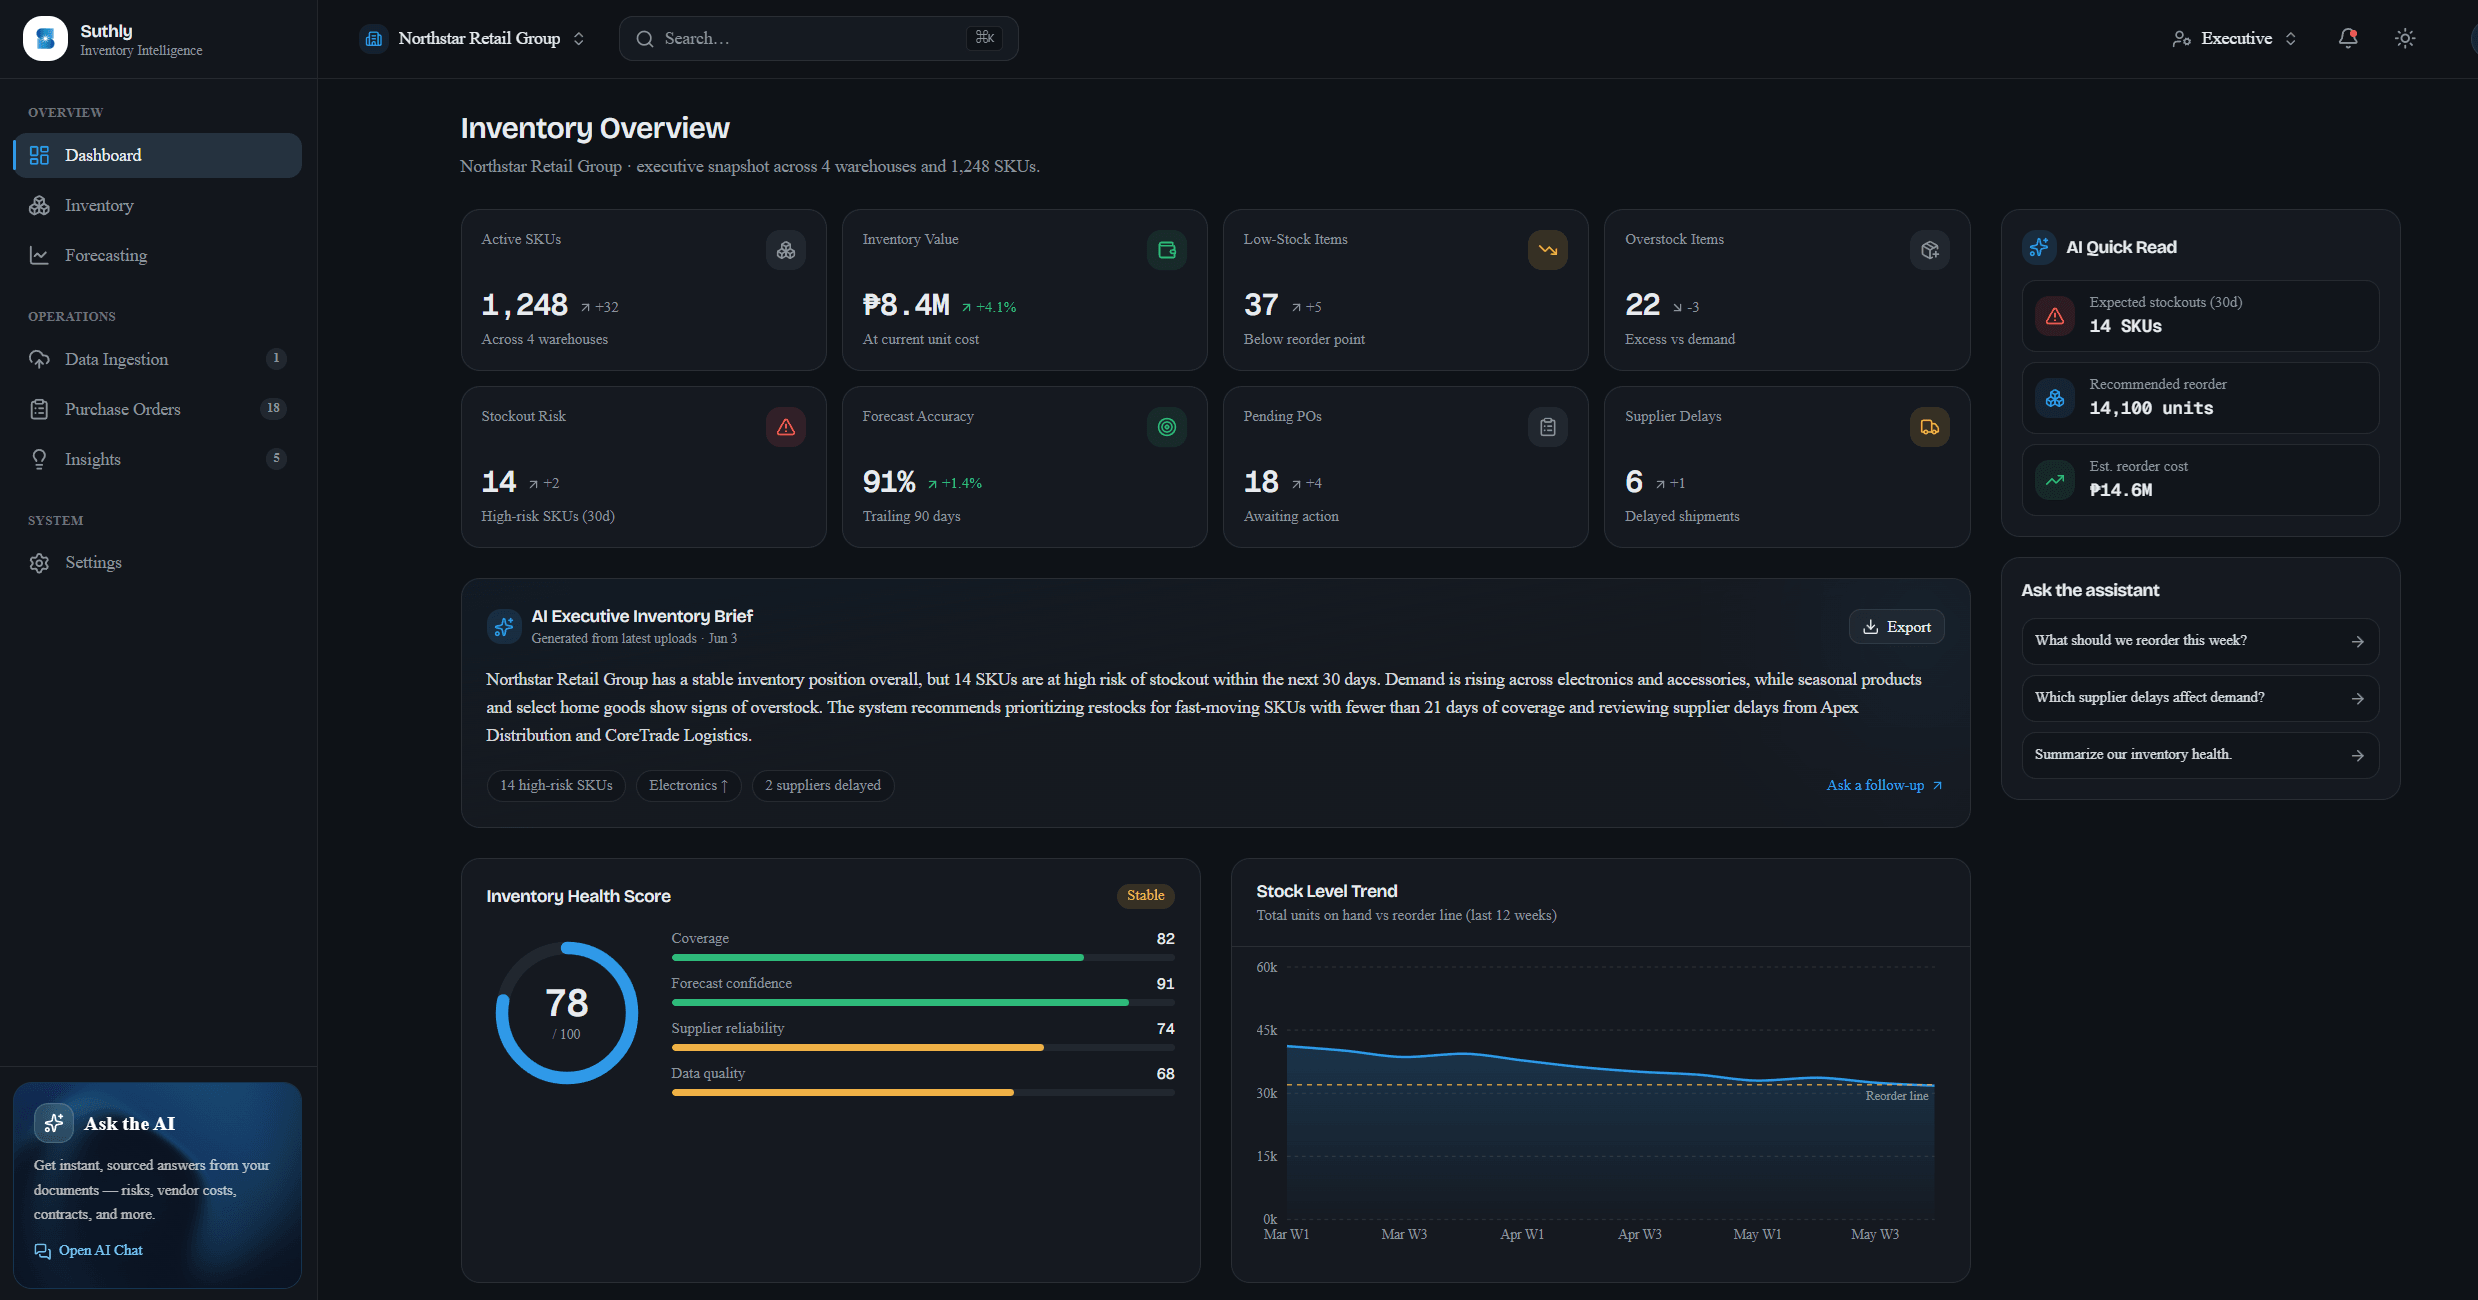
Task: Click the Recommended reorder boxes icon
Action: 2055,398
